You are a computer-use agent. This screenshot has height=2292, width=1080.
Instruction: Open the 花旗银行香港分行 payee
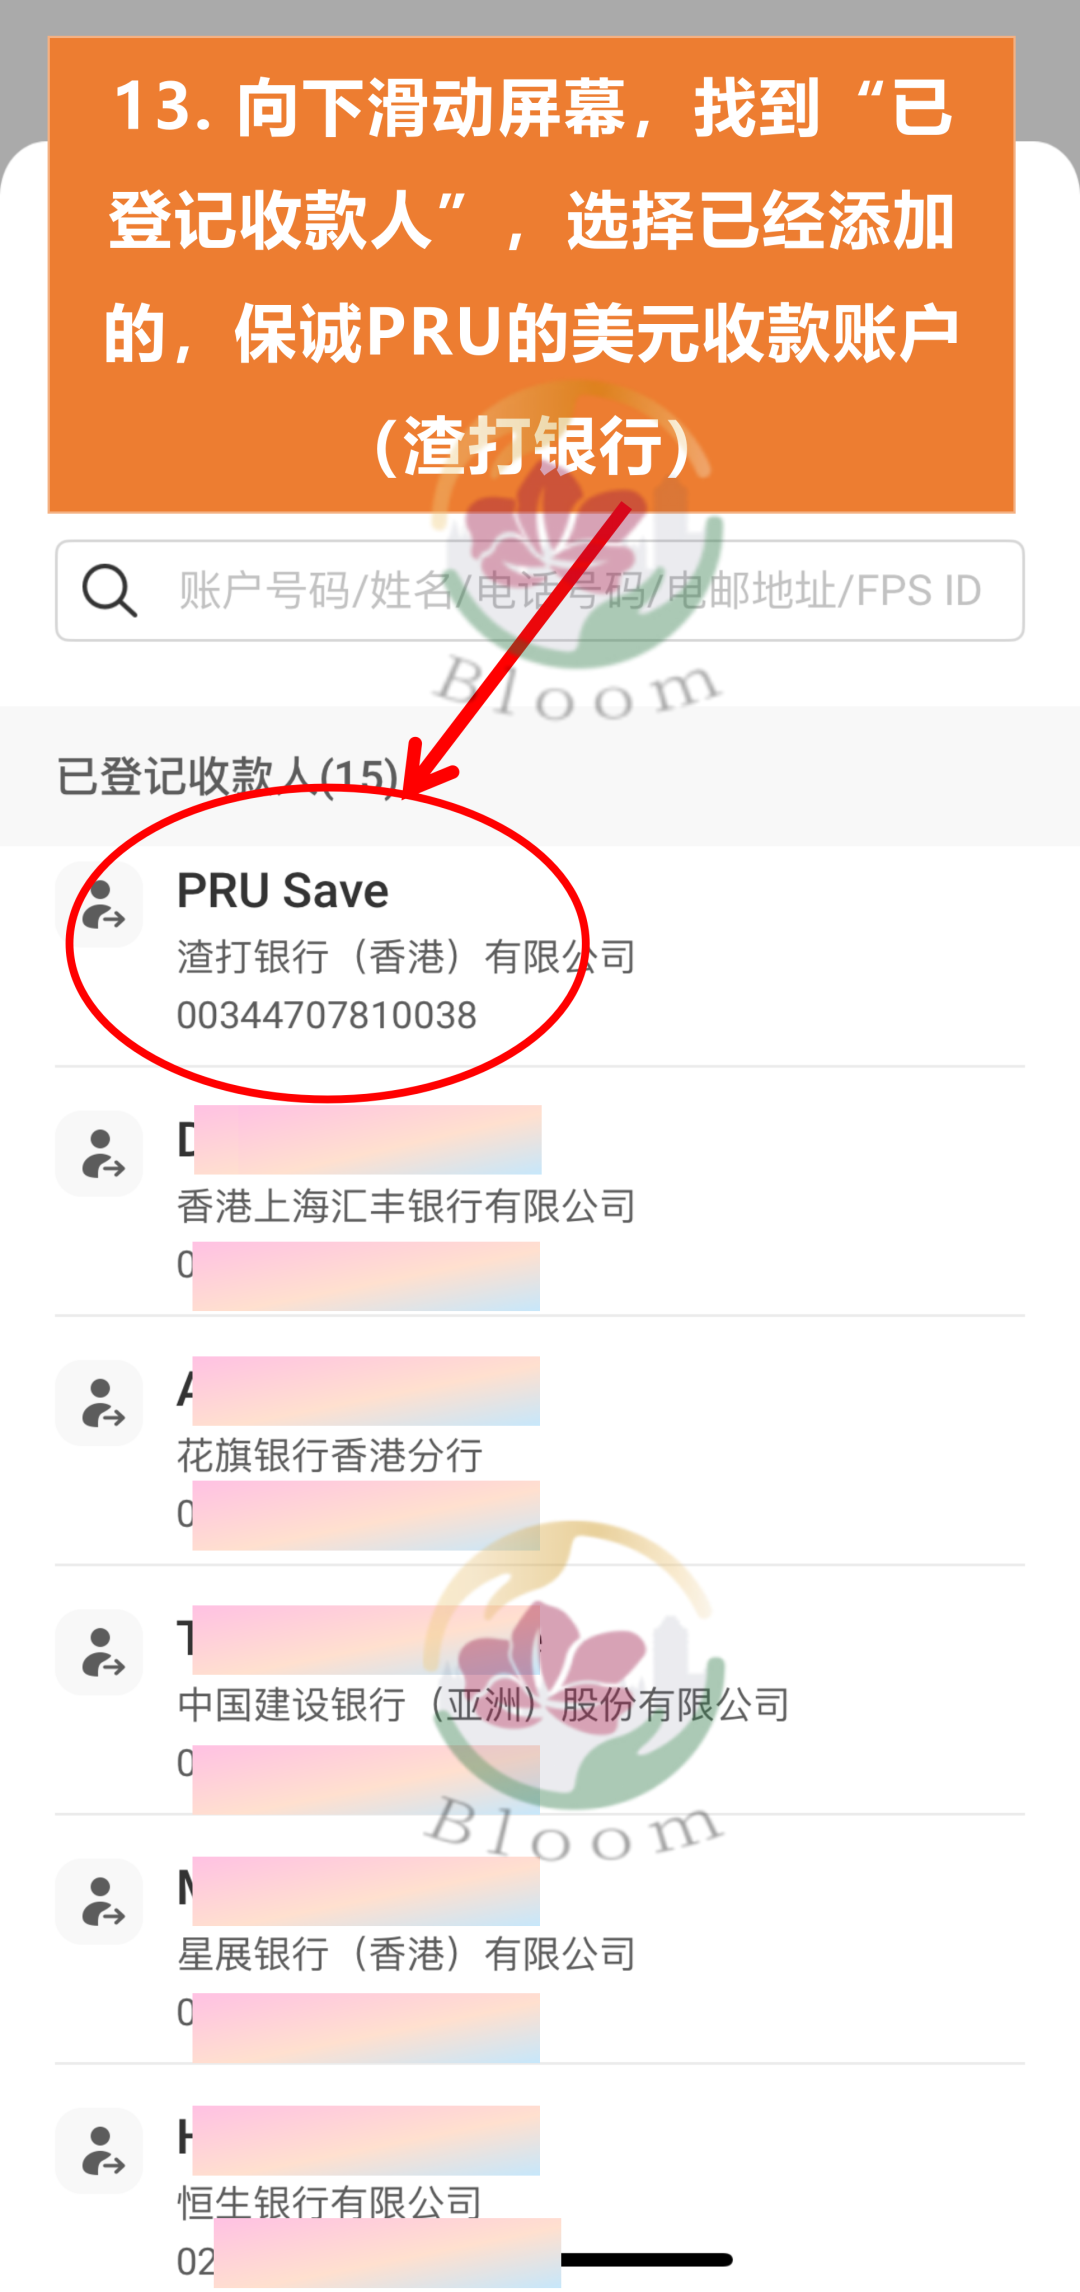coord(540,1455)
